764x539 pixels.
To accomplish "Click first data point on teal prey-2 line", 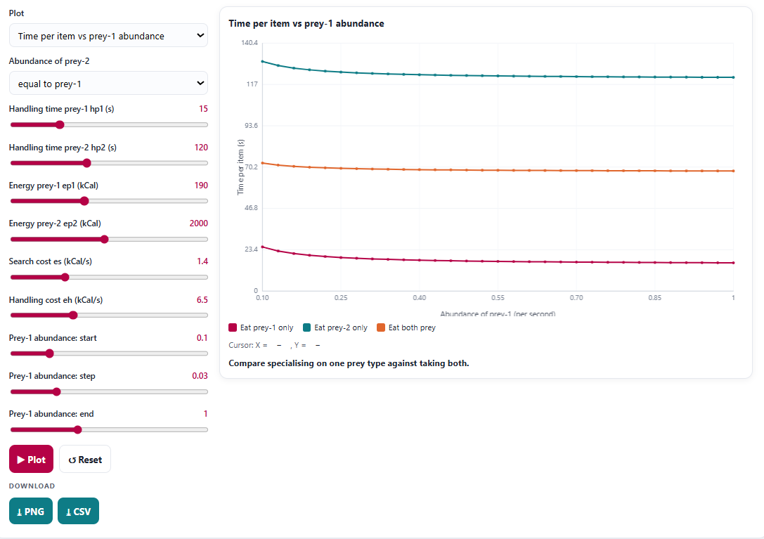I will (x=263, y=61).
